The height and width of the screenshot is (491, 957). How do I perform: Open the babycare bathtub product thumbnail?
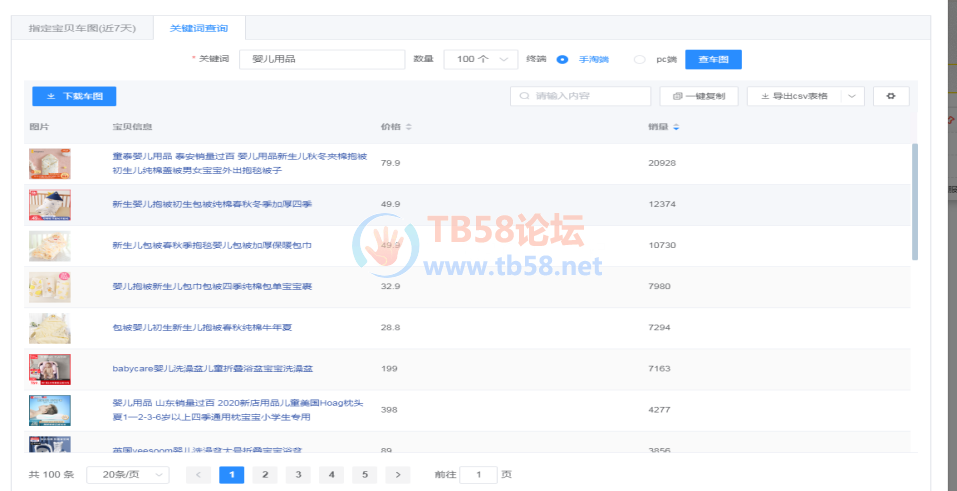point(50,369)
